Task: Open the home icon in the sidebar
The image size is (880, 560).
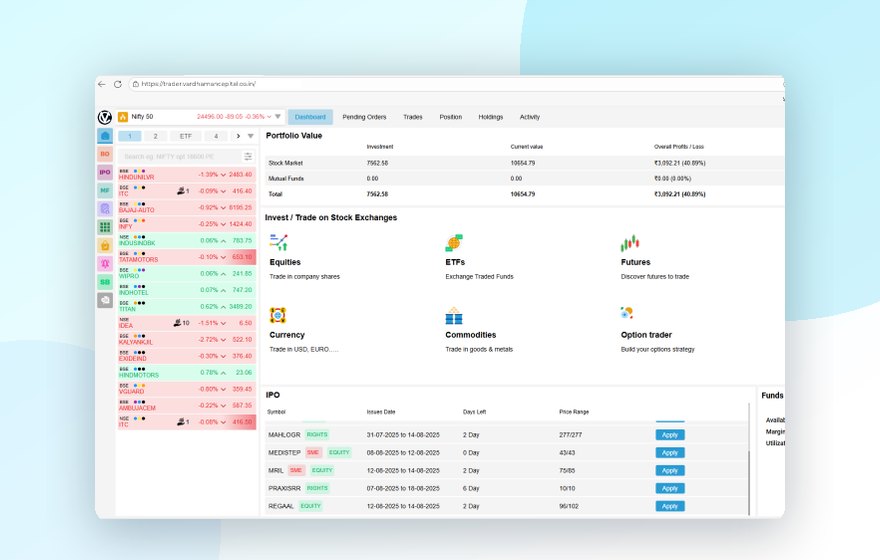Action: [x=105, y=136]
